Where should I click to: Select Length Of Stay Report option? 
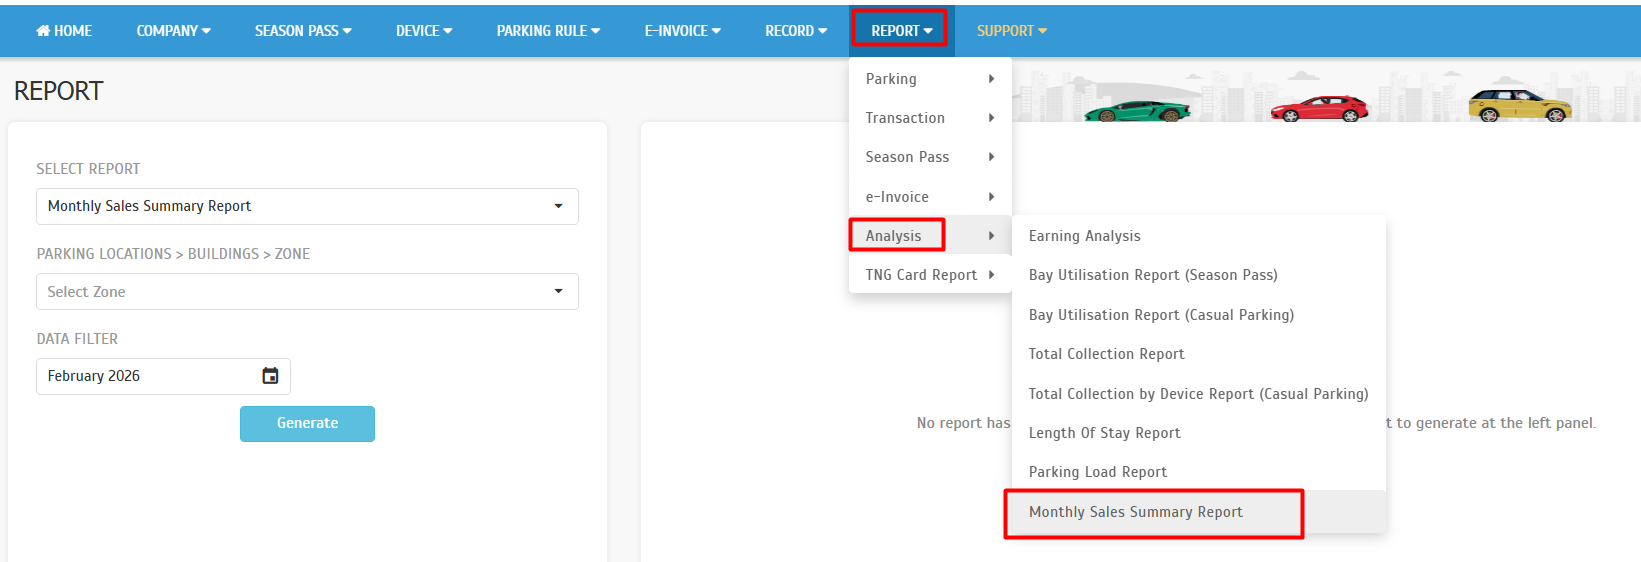coord(1104,433)
